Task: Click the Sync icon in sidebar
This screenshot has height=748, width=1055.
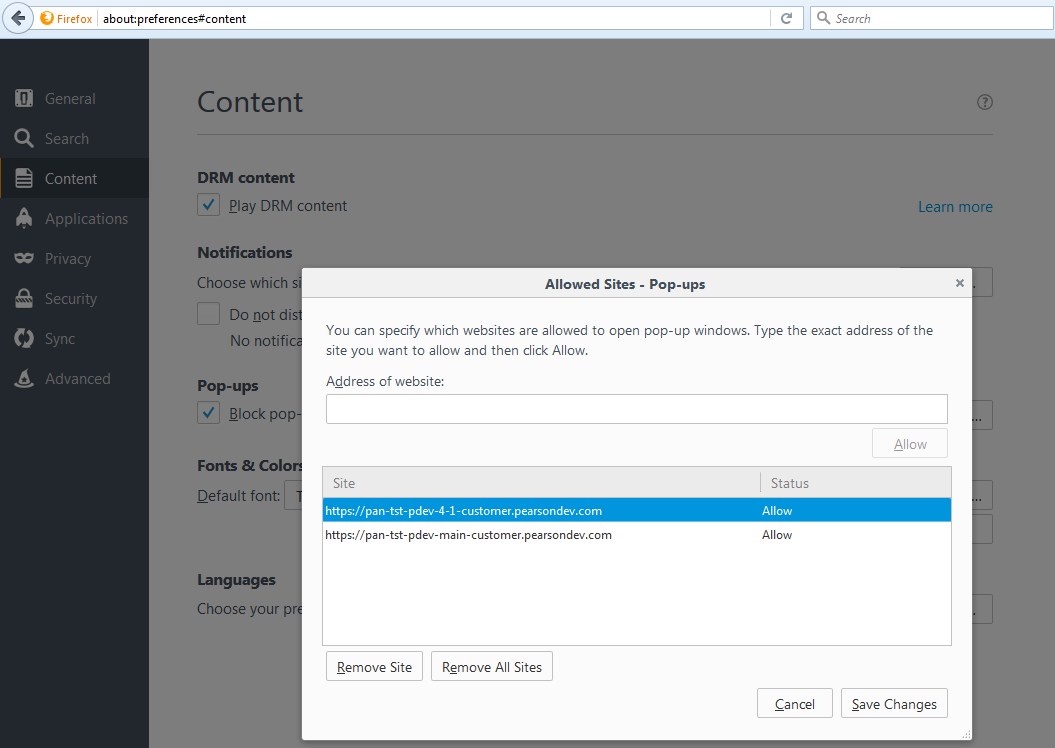Action: (24, 339)
